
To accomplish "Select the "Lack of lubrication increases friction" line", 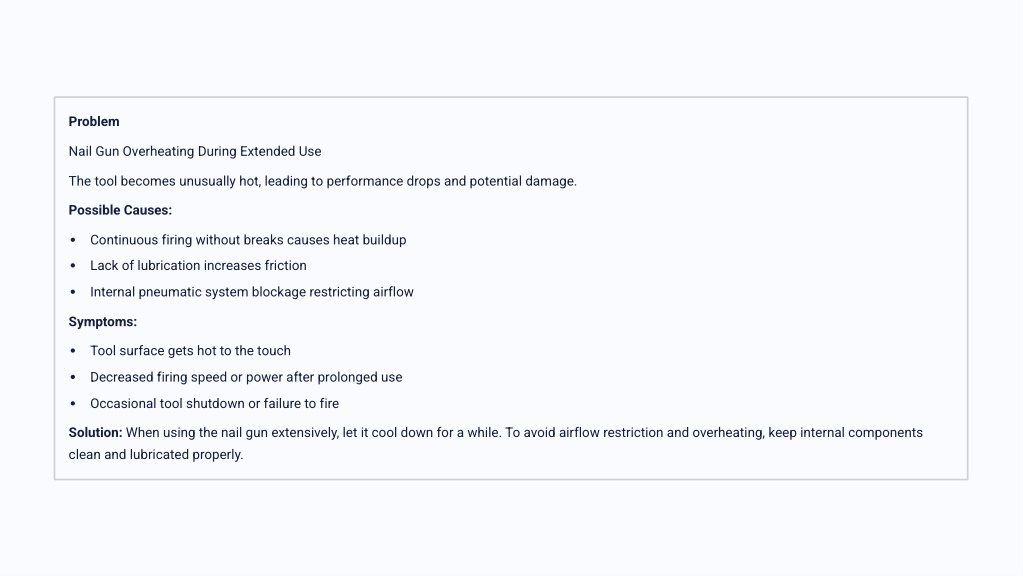I will point(198,265).
